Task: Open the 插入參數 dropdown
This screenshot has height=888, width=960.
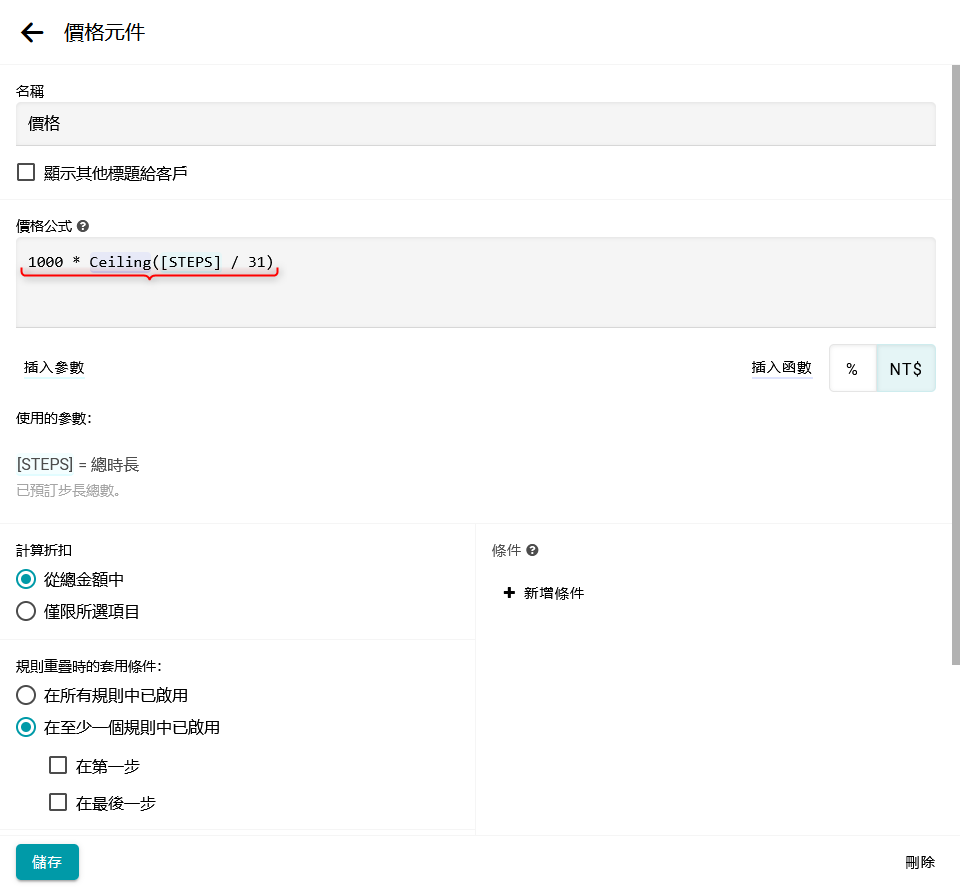Action: tap(54, 368)
